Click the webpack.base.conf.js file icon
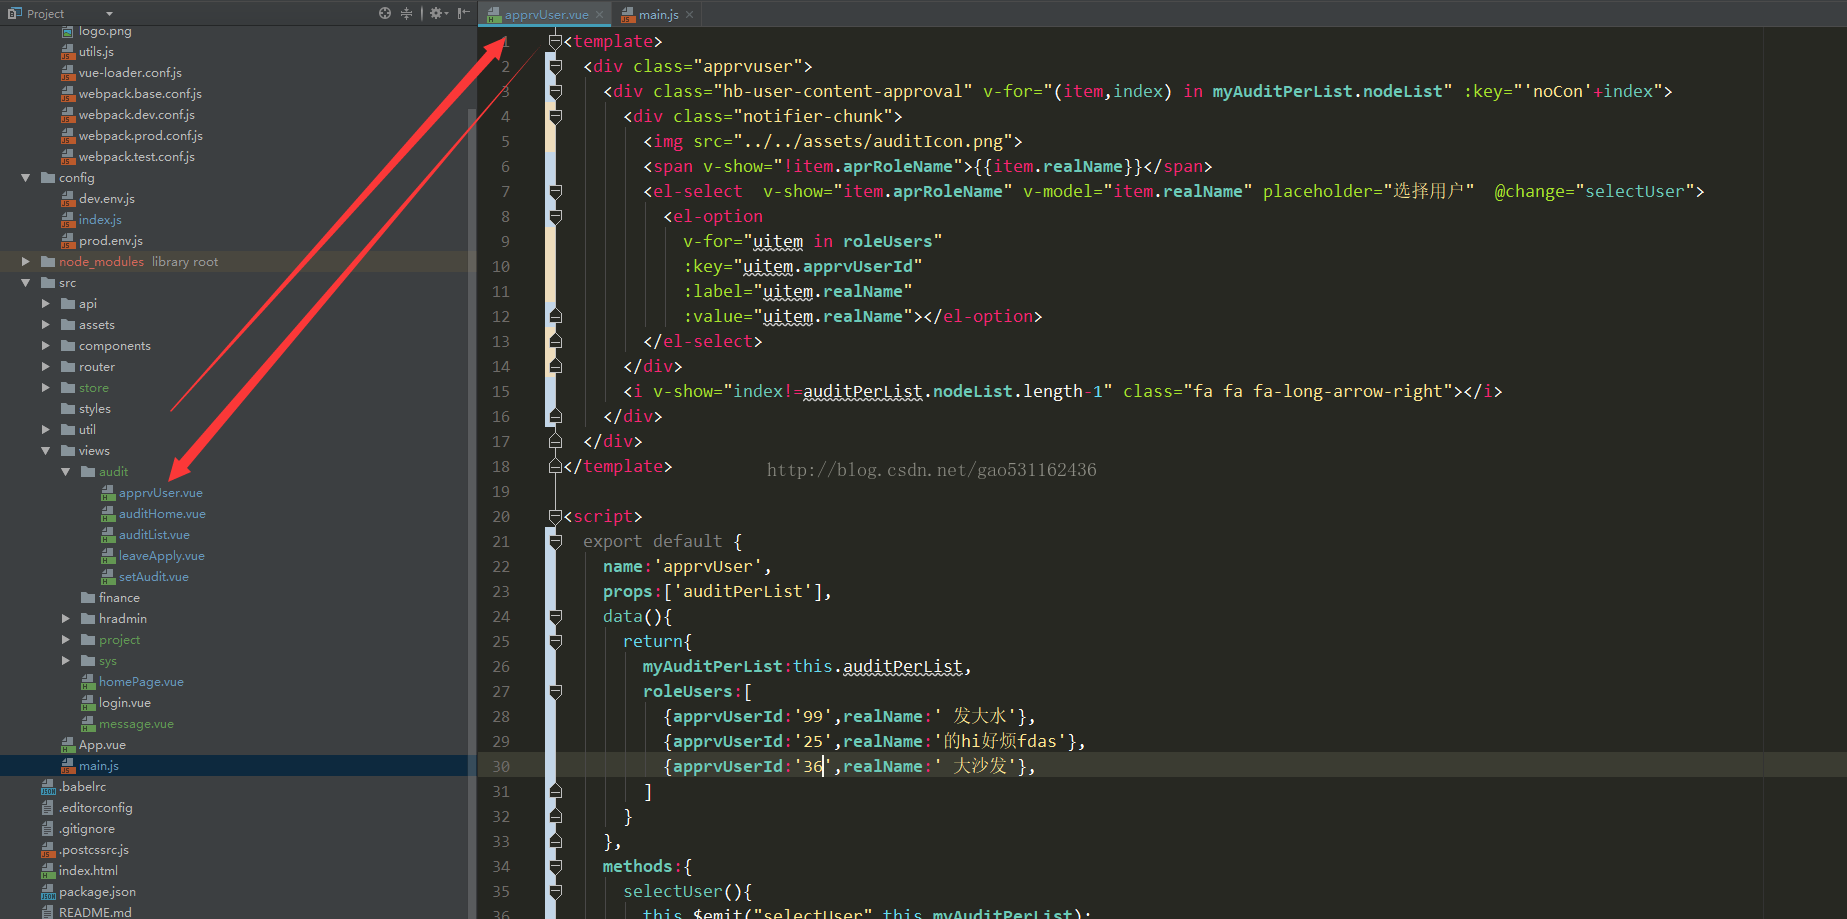 coord(68,94)
